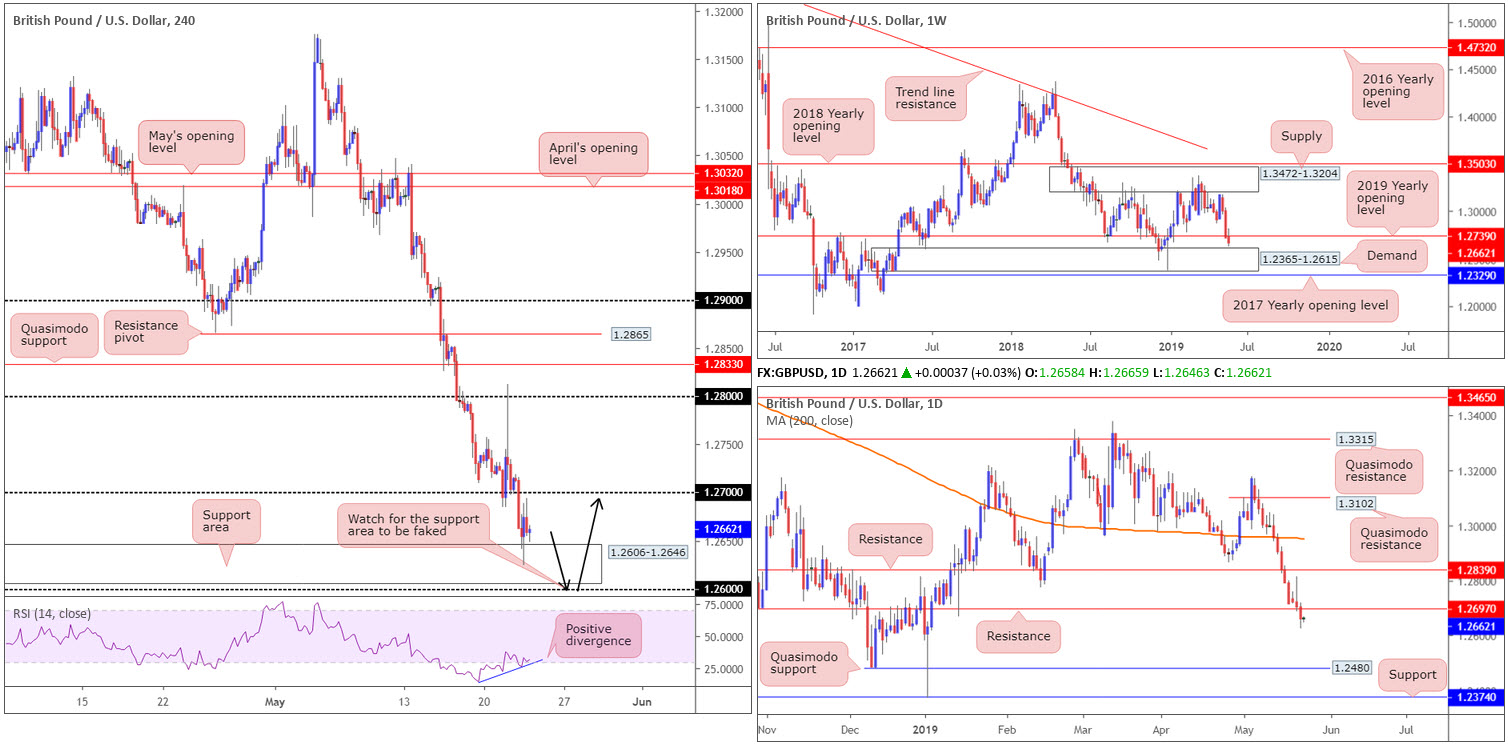Select the black 1.29000 price tag
The width and height of the screenshot is (1508, 744).
724,300
